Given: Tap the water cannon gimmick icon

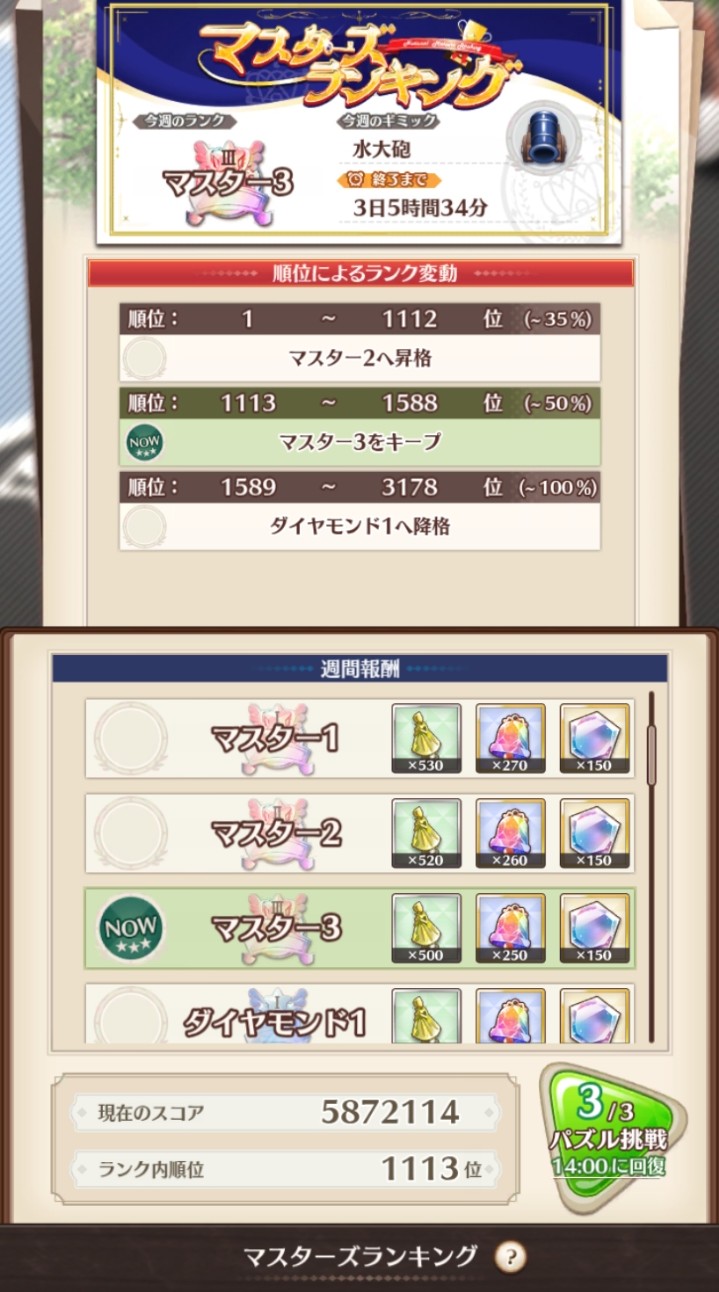Looking at the screenshot, I should click(x=545, y=139).
